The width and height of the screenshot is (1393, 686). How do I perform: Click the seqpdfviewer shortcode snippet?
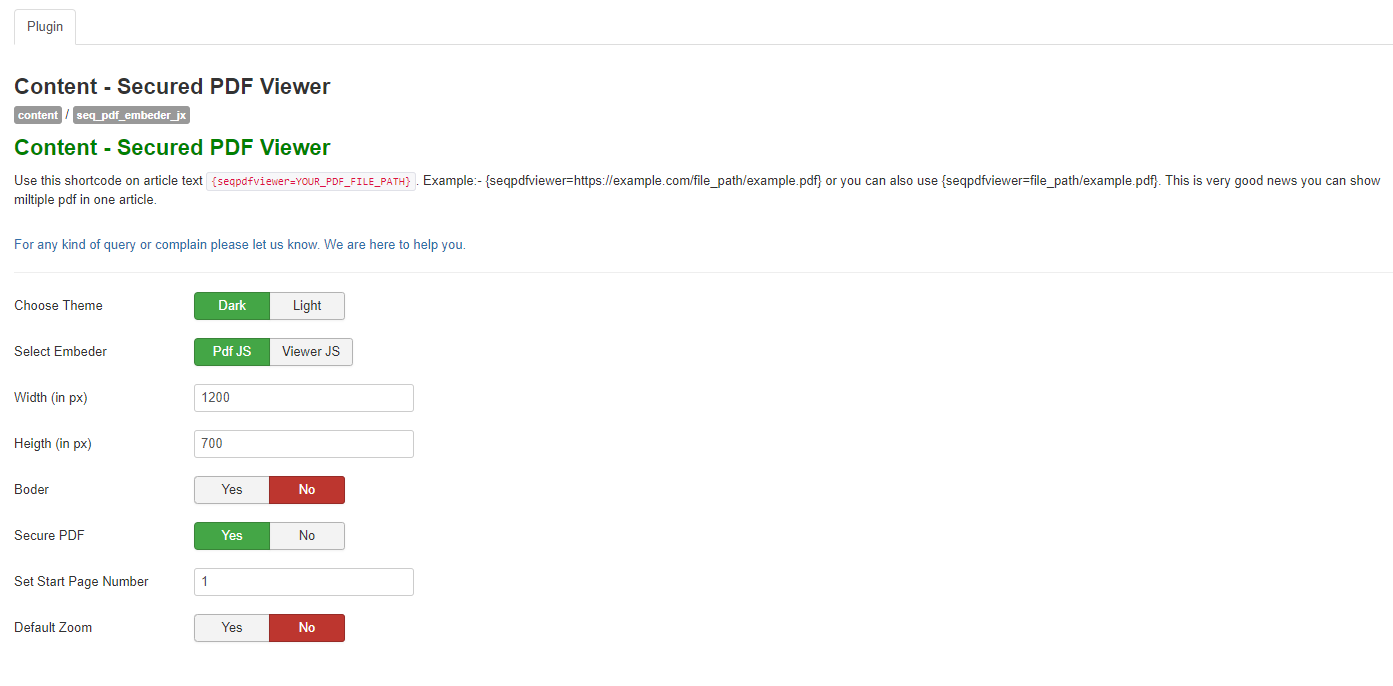(310, 182)
